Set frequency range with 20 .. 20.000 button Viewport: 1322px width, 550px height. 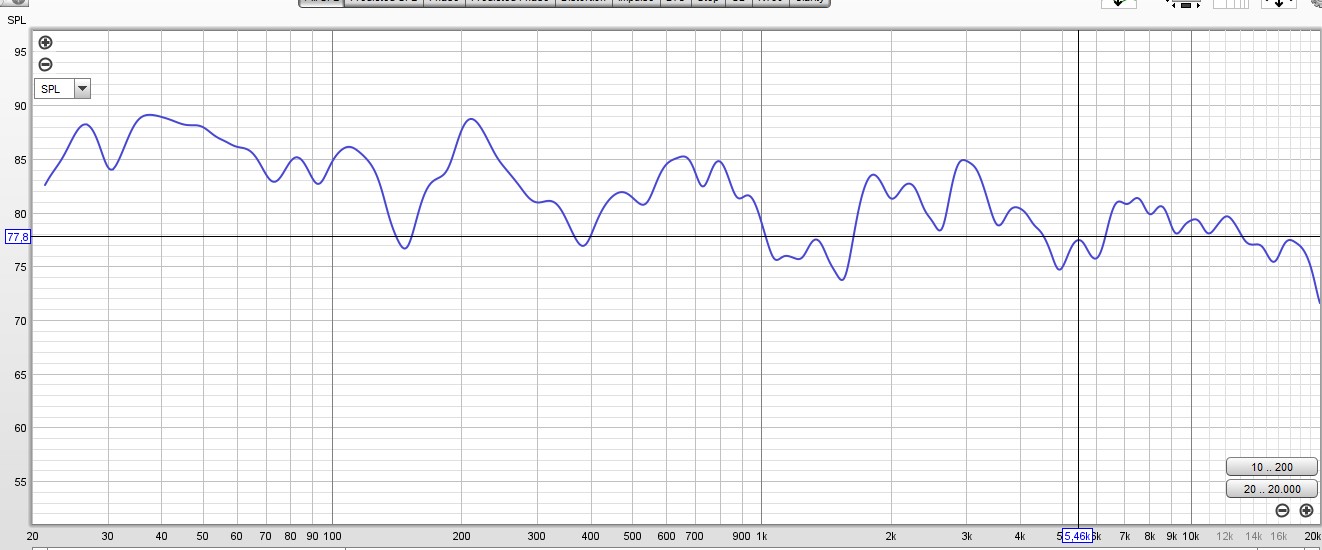pyautogui.click(x=1271, y=489)
